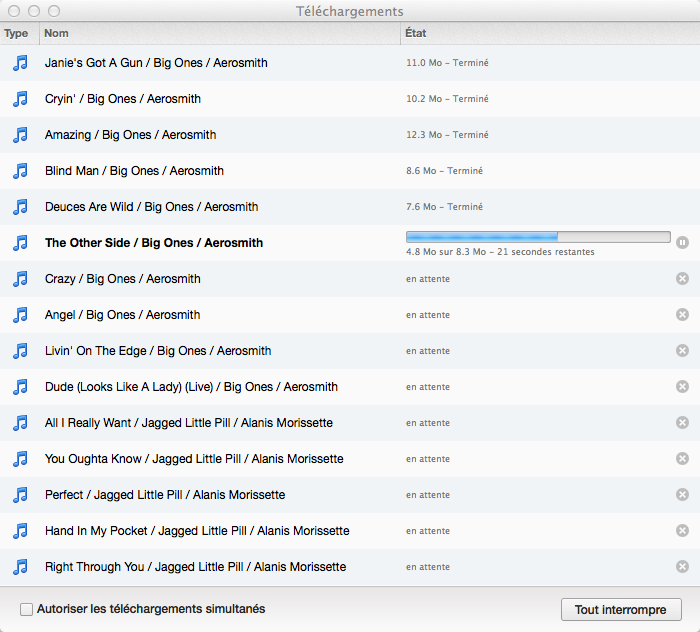Cancel the Angel download
Image resolution: width=700 pixels, height=632 pixels.
pos(682,315)
